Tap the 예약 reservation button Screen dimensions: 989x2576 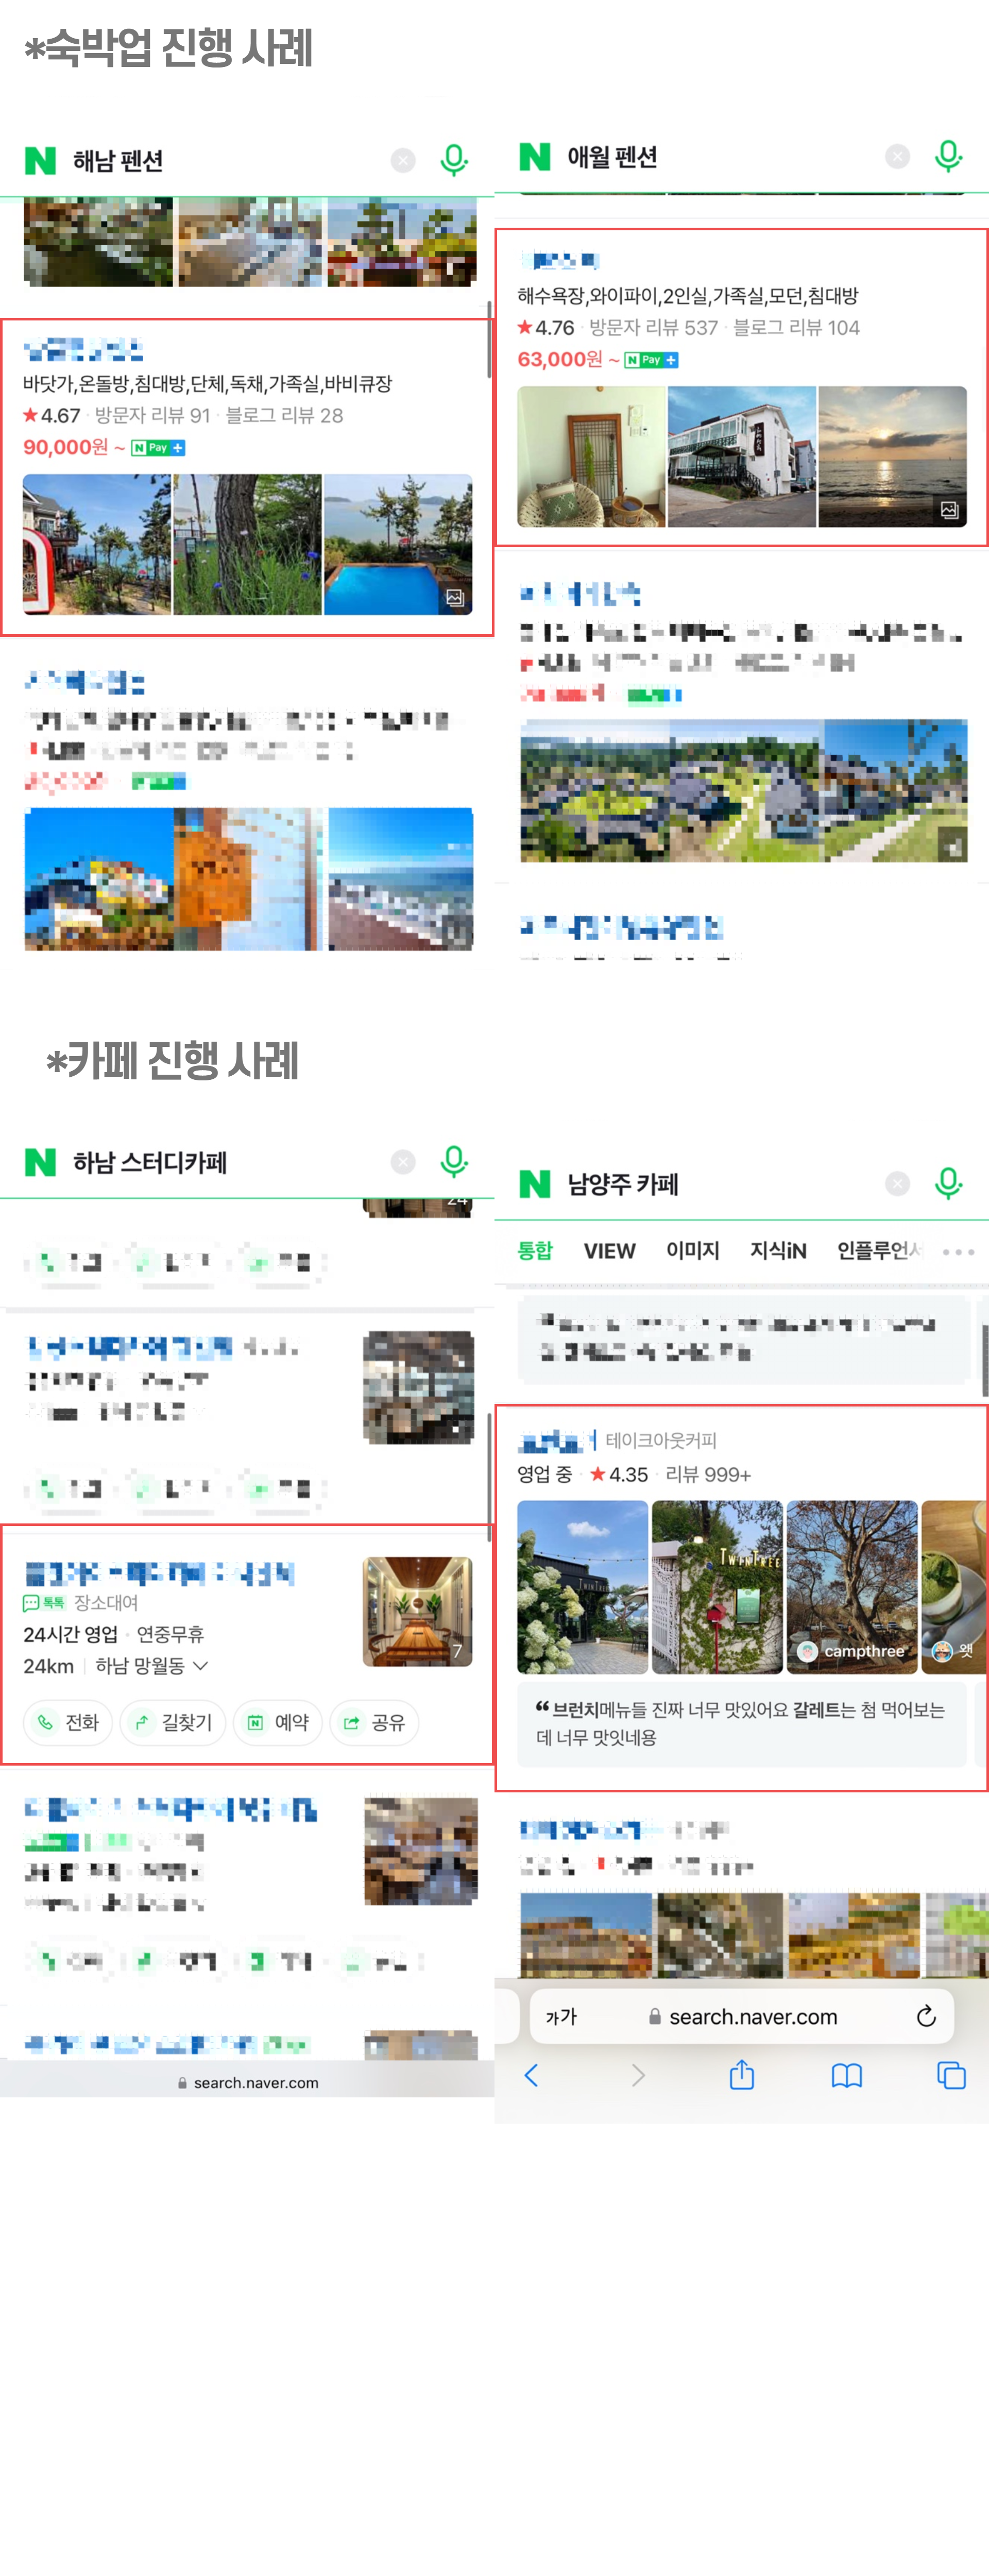[x=278, y=1722]
